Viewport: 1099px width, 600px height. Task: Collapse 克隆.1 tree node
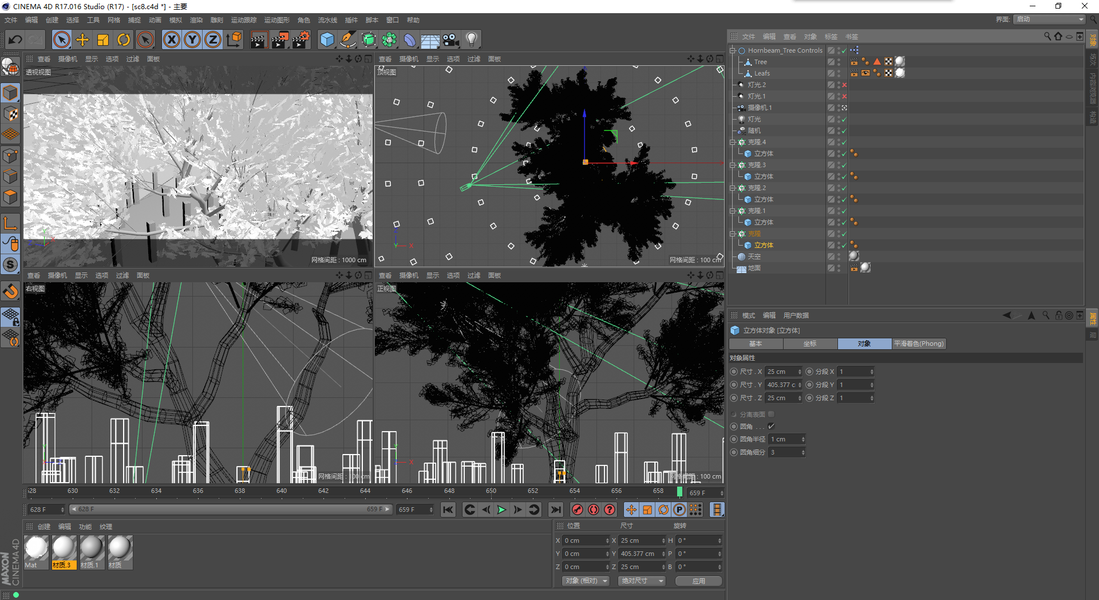732,211
